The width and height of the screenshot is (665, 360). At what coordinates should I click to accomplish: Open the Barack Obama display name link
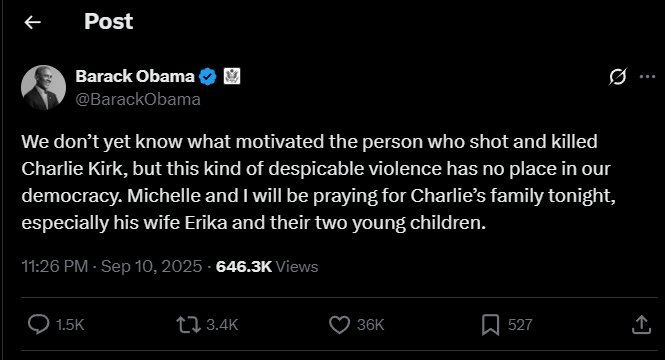pos(135,76)
